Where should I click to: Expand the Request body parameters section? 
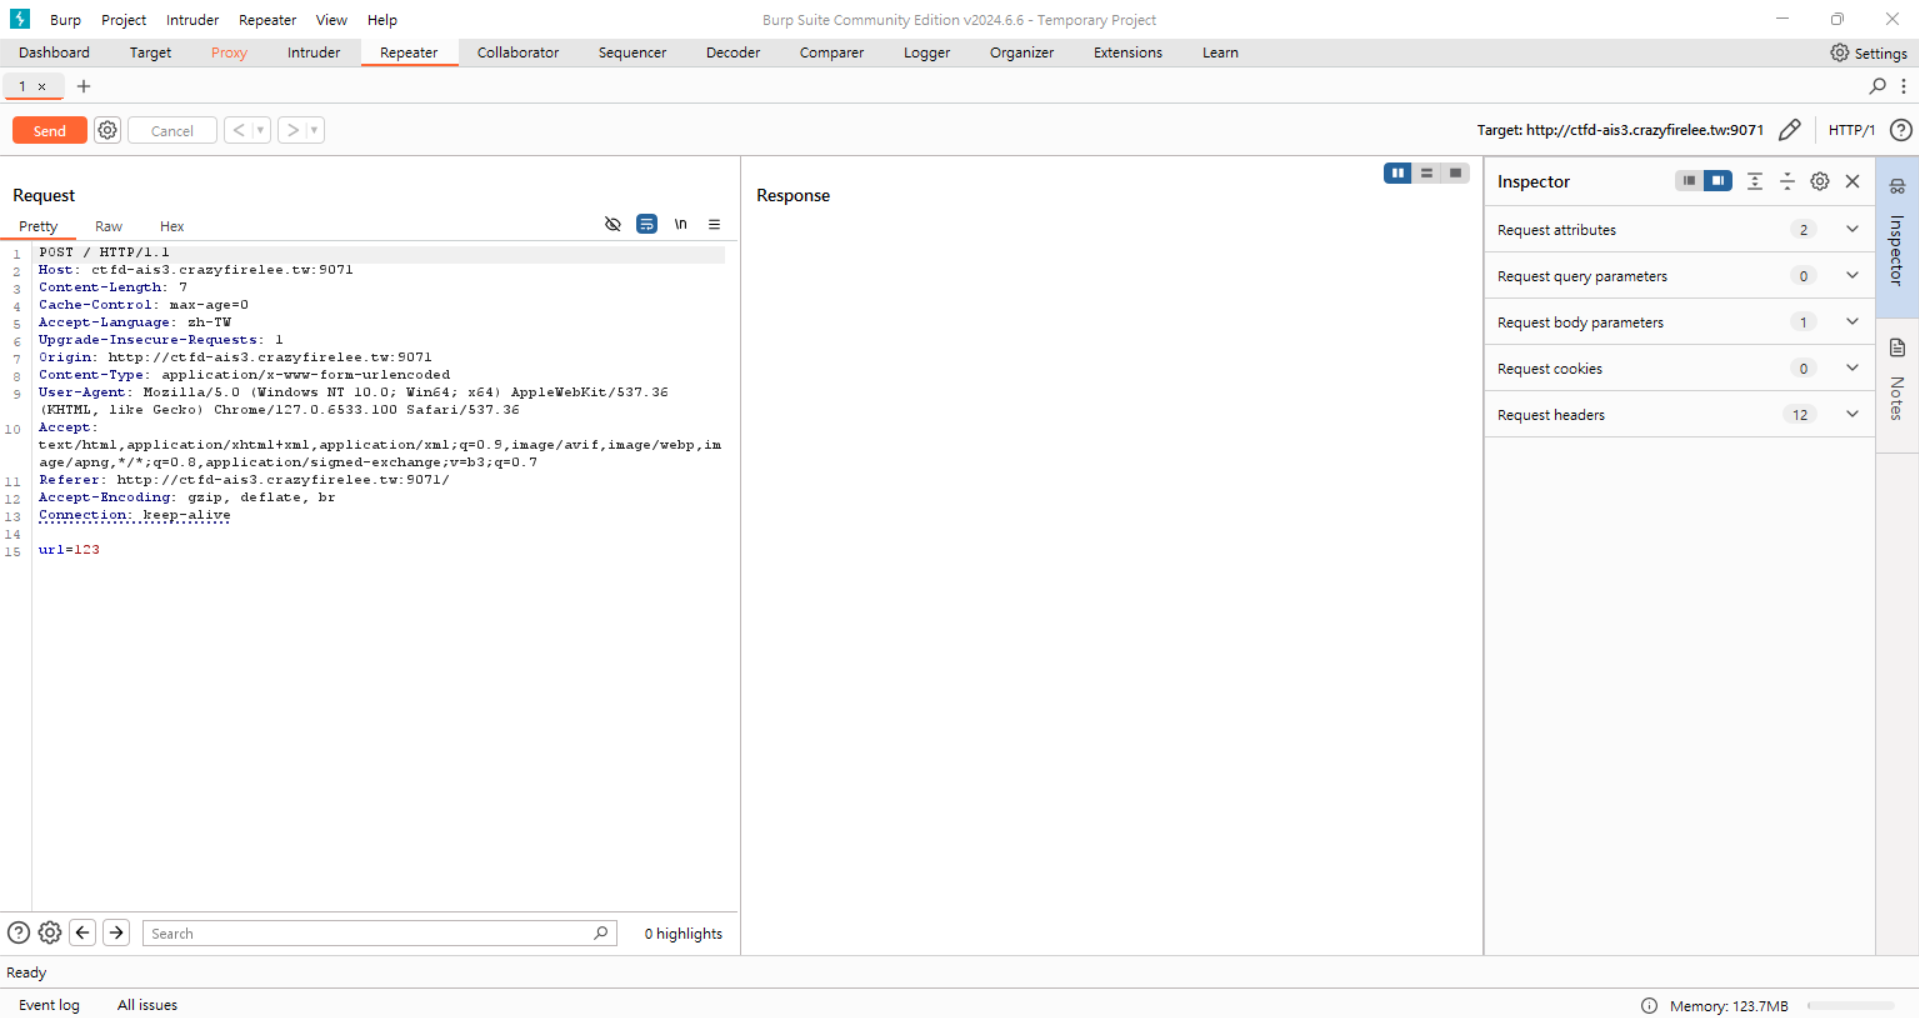pos(1851,322)
